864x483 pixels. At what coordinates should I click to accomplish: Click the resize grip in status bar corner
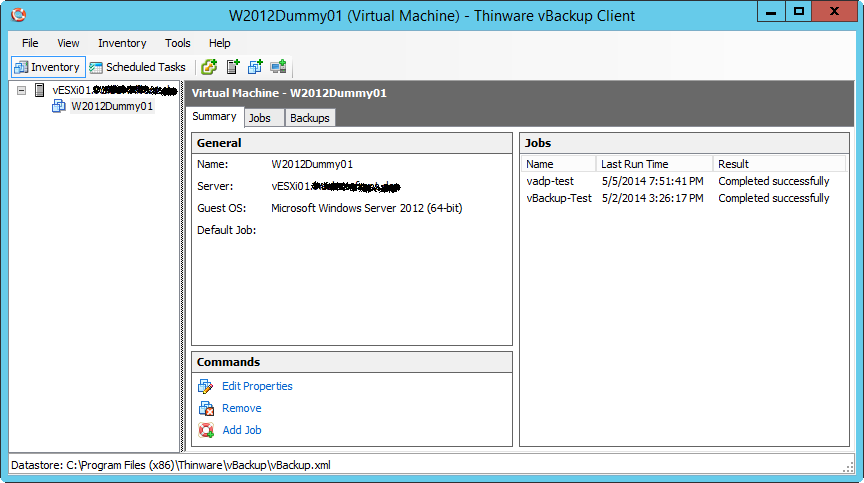[848, 467]
